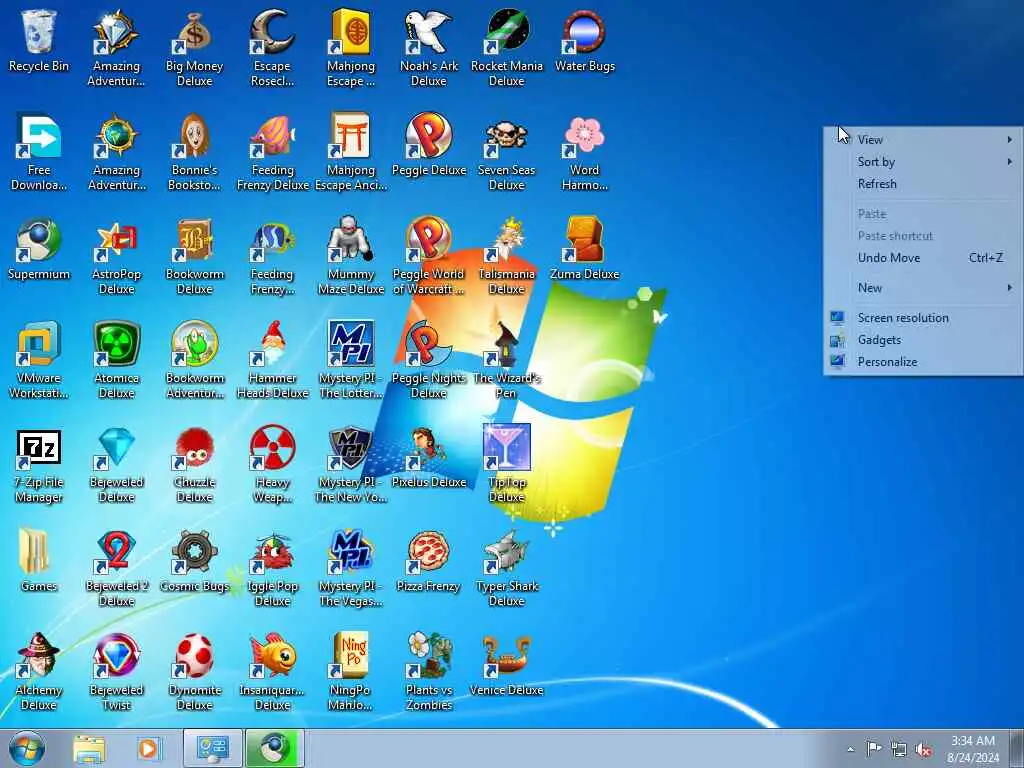Select The Wizard's Pen shortcut
This screenshot has width=1024, height=768.
(507, 360)
